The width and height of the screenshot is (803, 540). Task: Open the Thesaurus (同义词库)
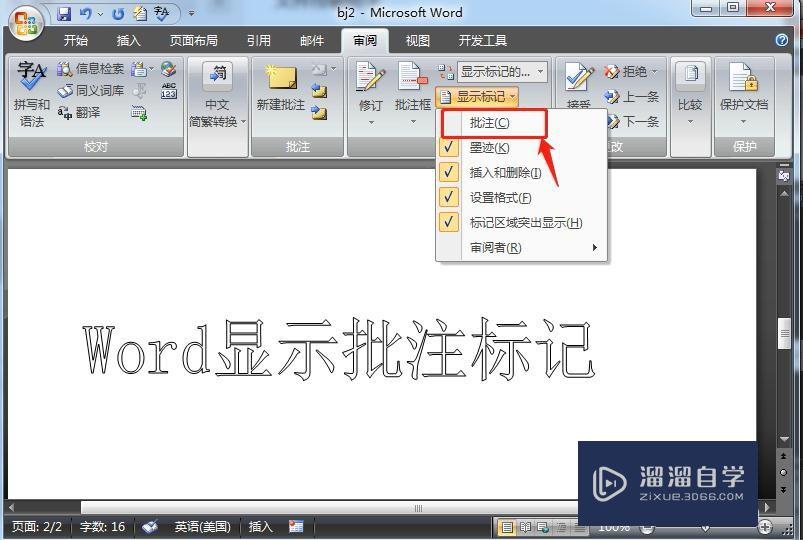pos(91,91)
